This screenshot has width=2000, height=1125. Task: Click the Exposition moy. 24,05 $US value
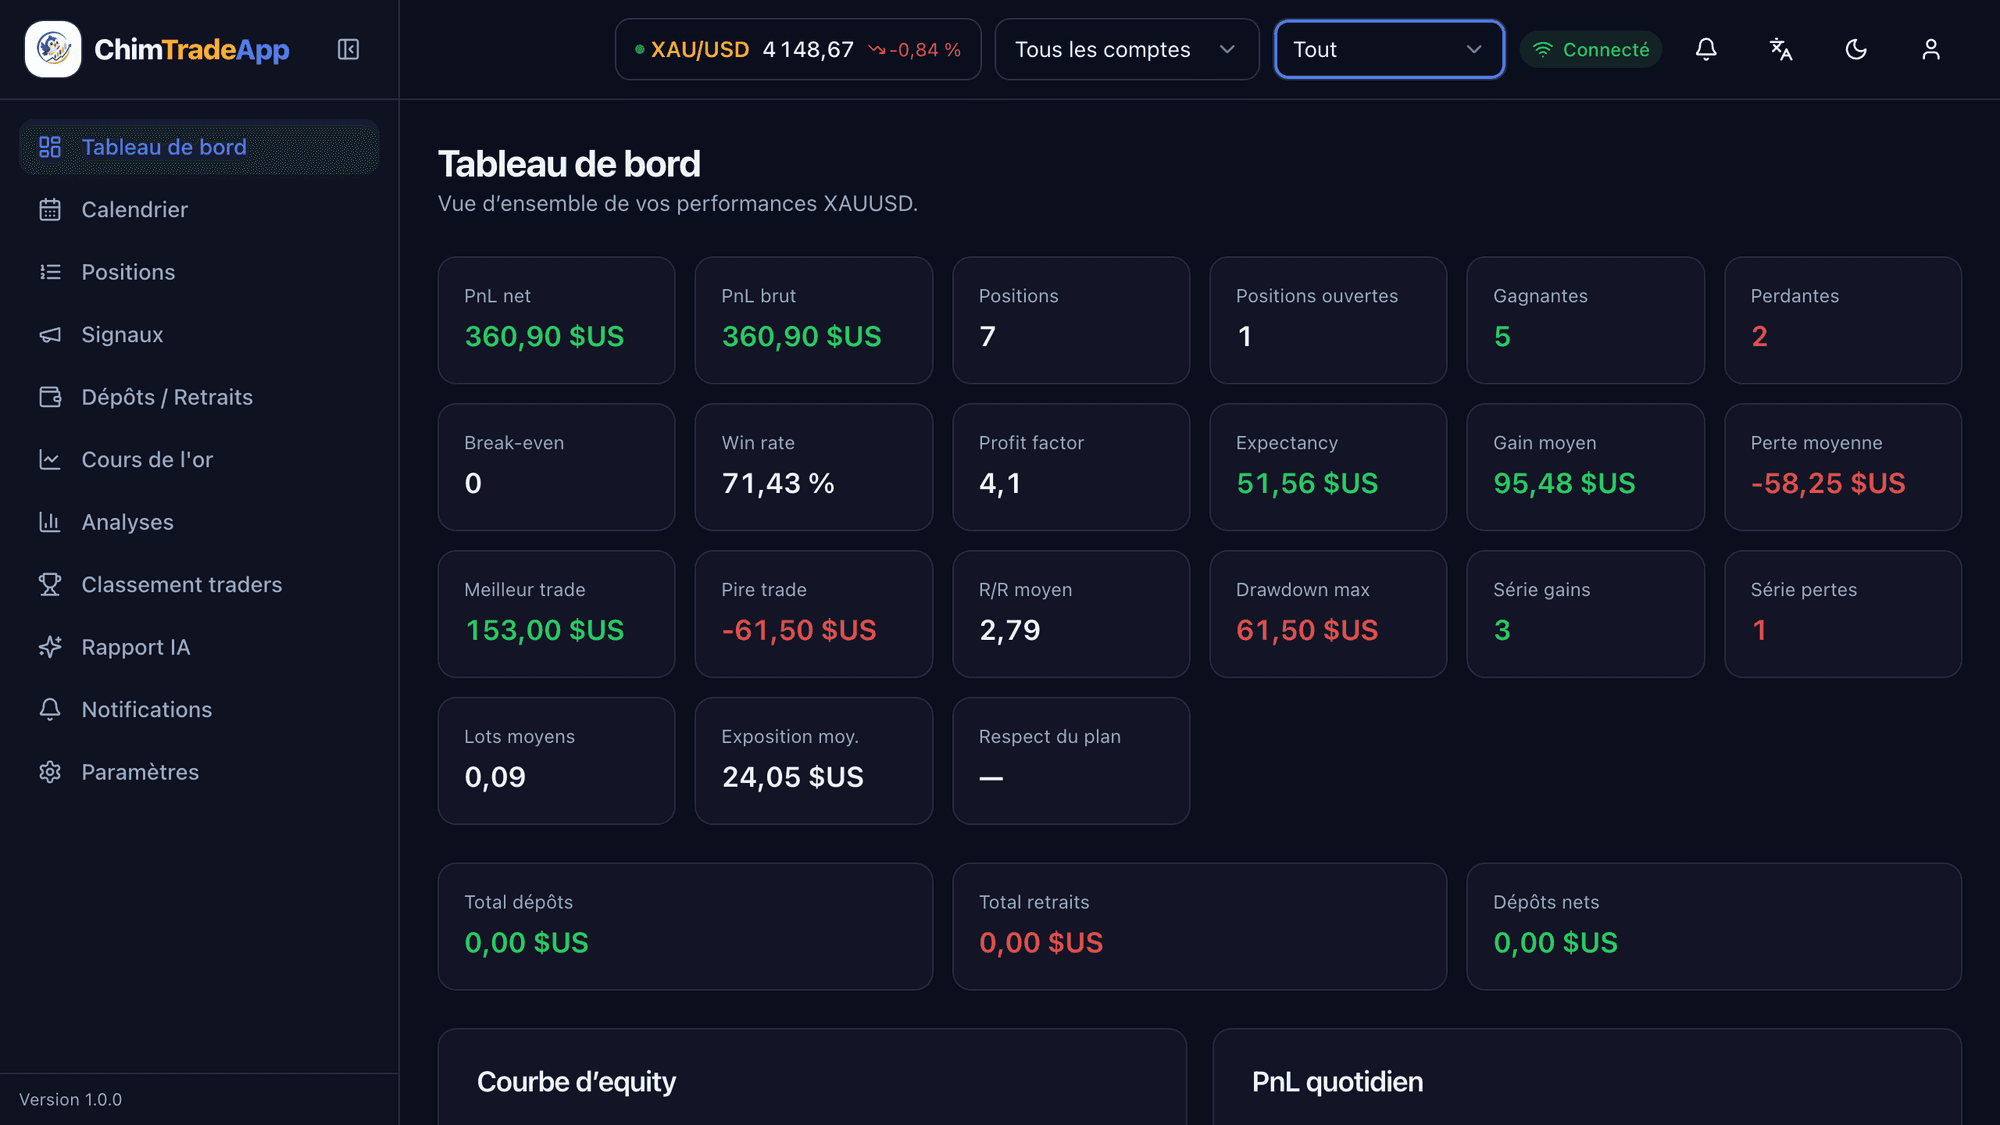pyautogui.click(x=792, y=778)
